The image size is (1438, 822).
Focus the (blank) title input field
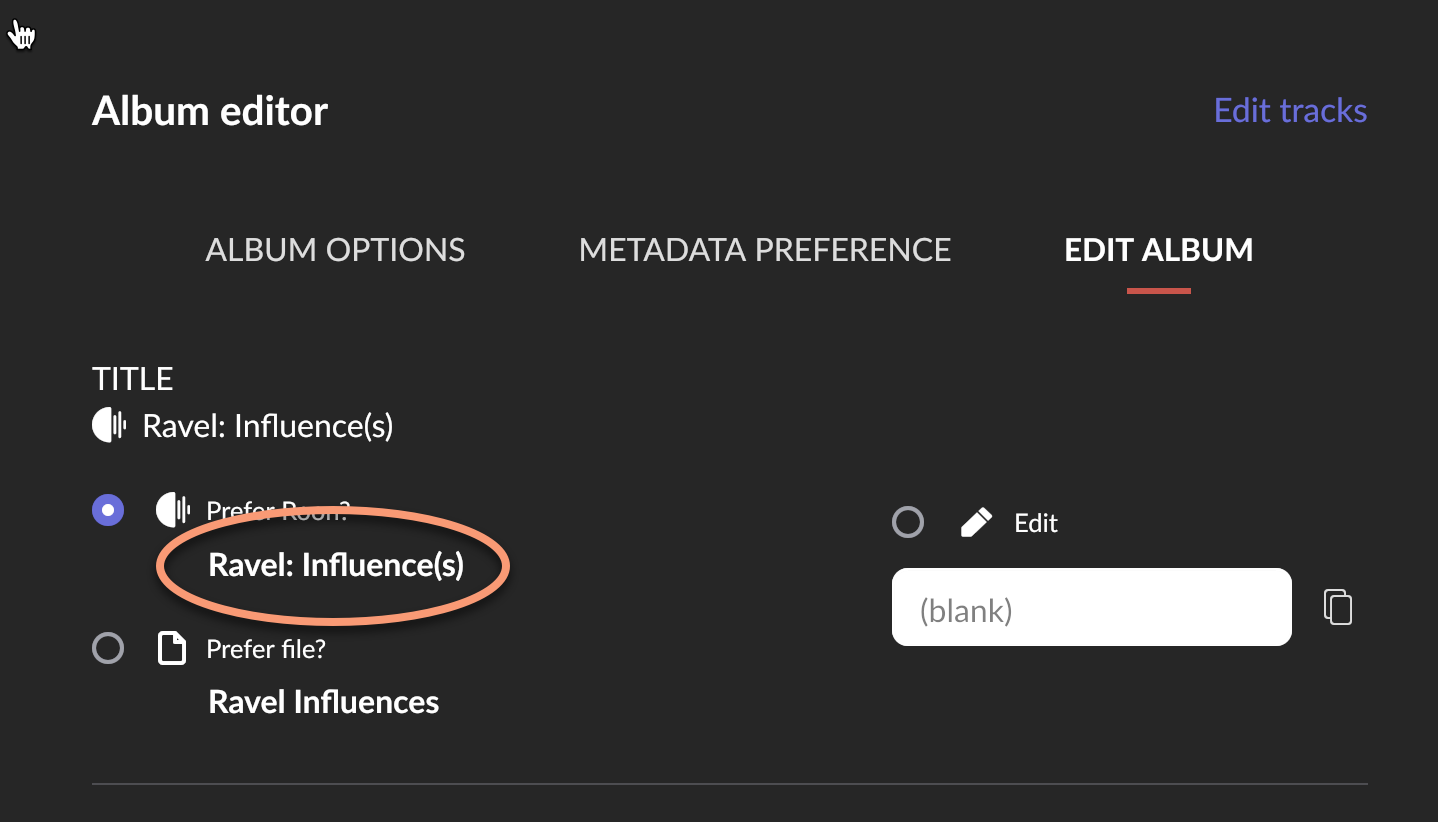[x=1091, y=607]
